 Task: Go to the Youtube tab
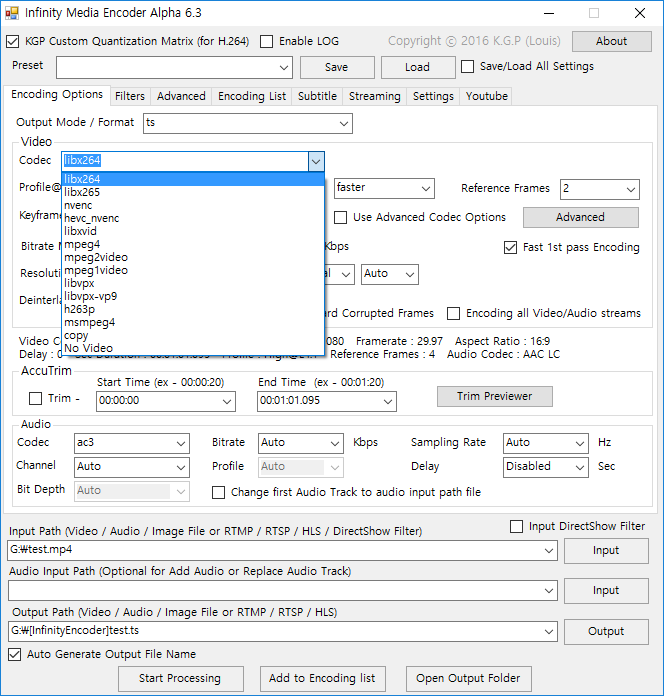[x=486, y=96]
